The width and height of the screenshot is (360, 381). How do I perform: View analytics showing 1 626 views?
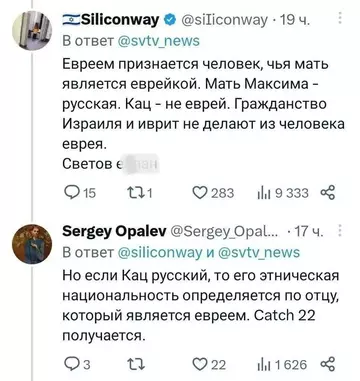point(282,364)
